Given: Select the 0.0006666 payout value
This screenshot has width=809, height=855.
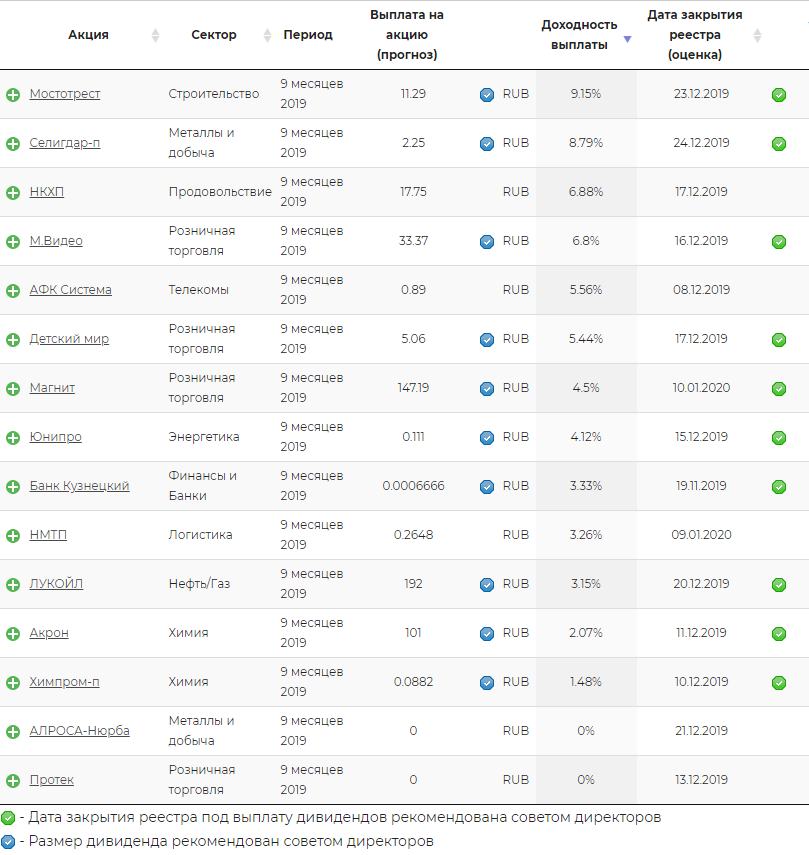Looking at the screenshot, I should 413,486.
